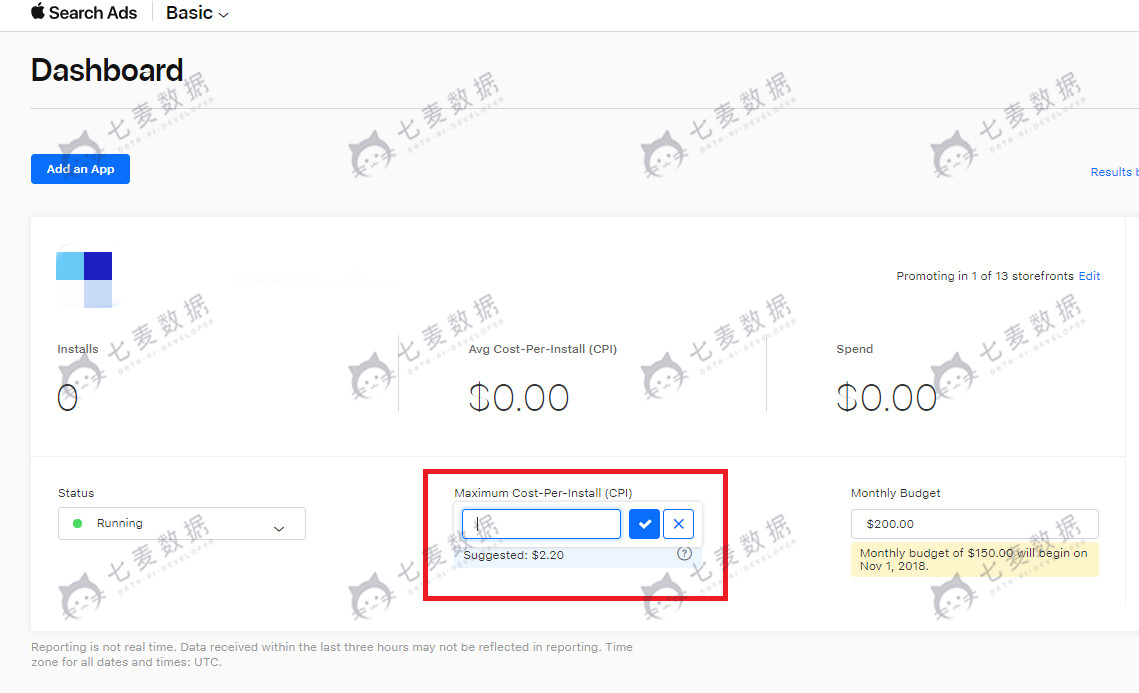Click the Apple Search Ads logo
Screen dimensions: 1139x693
point(83,13)
